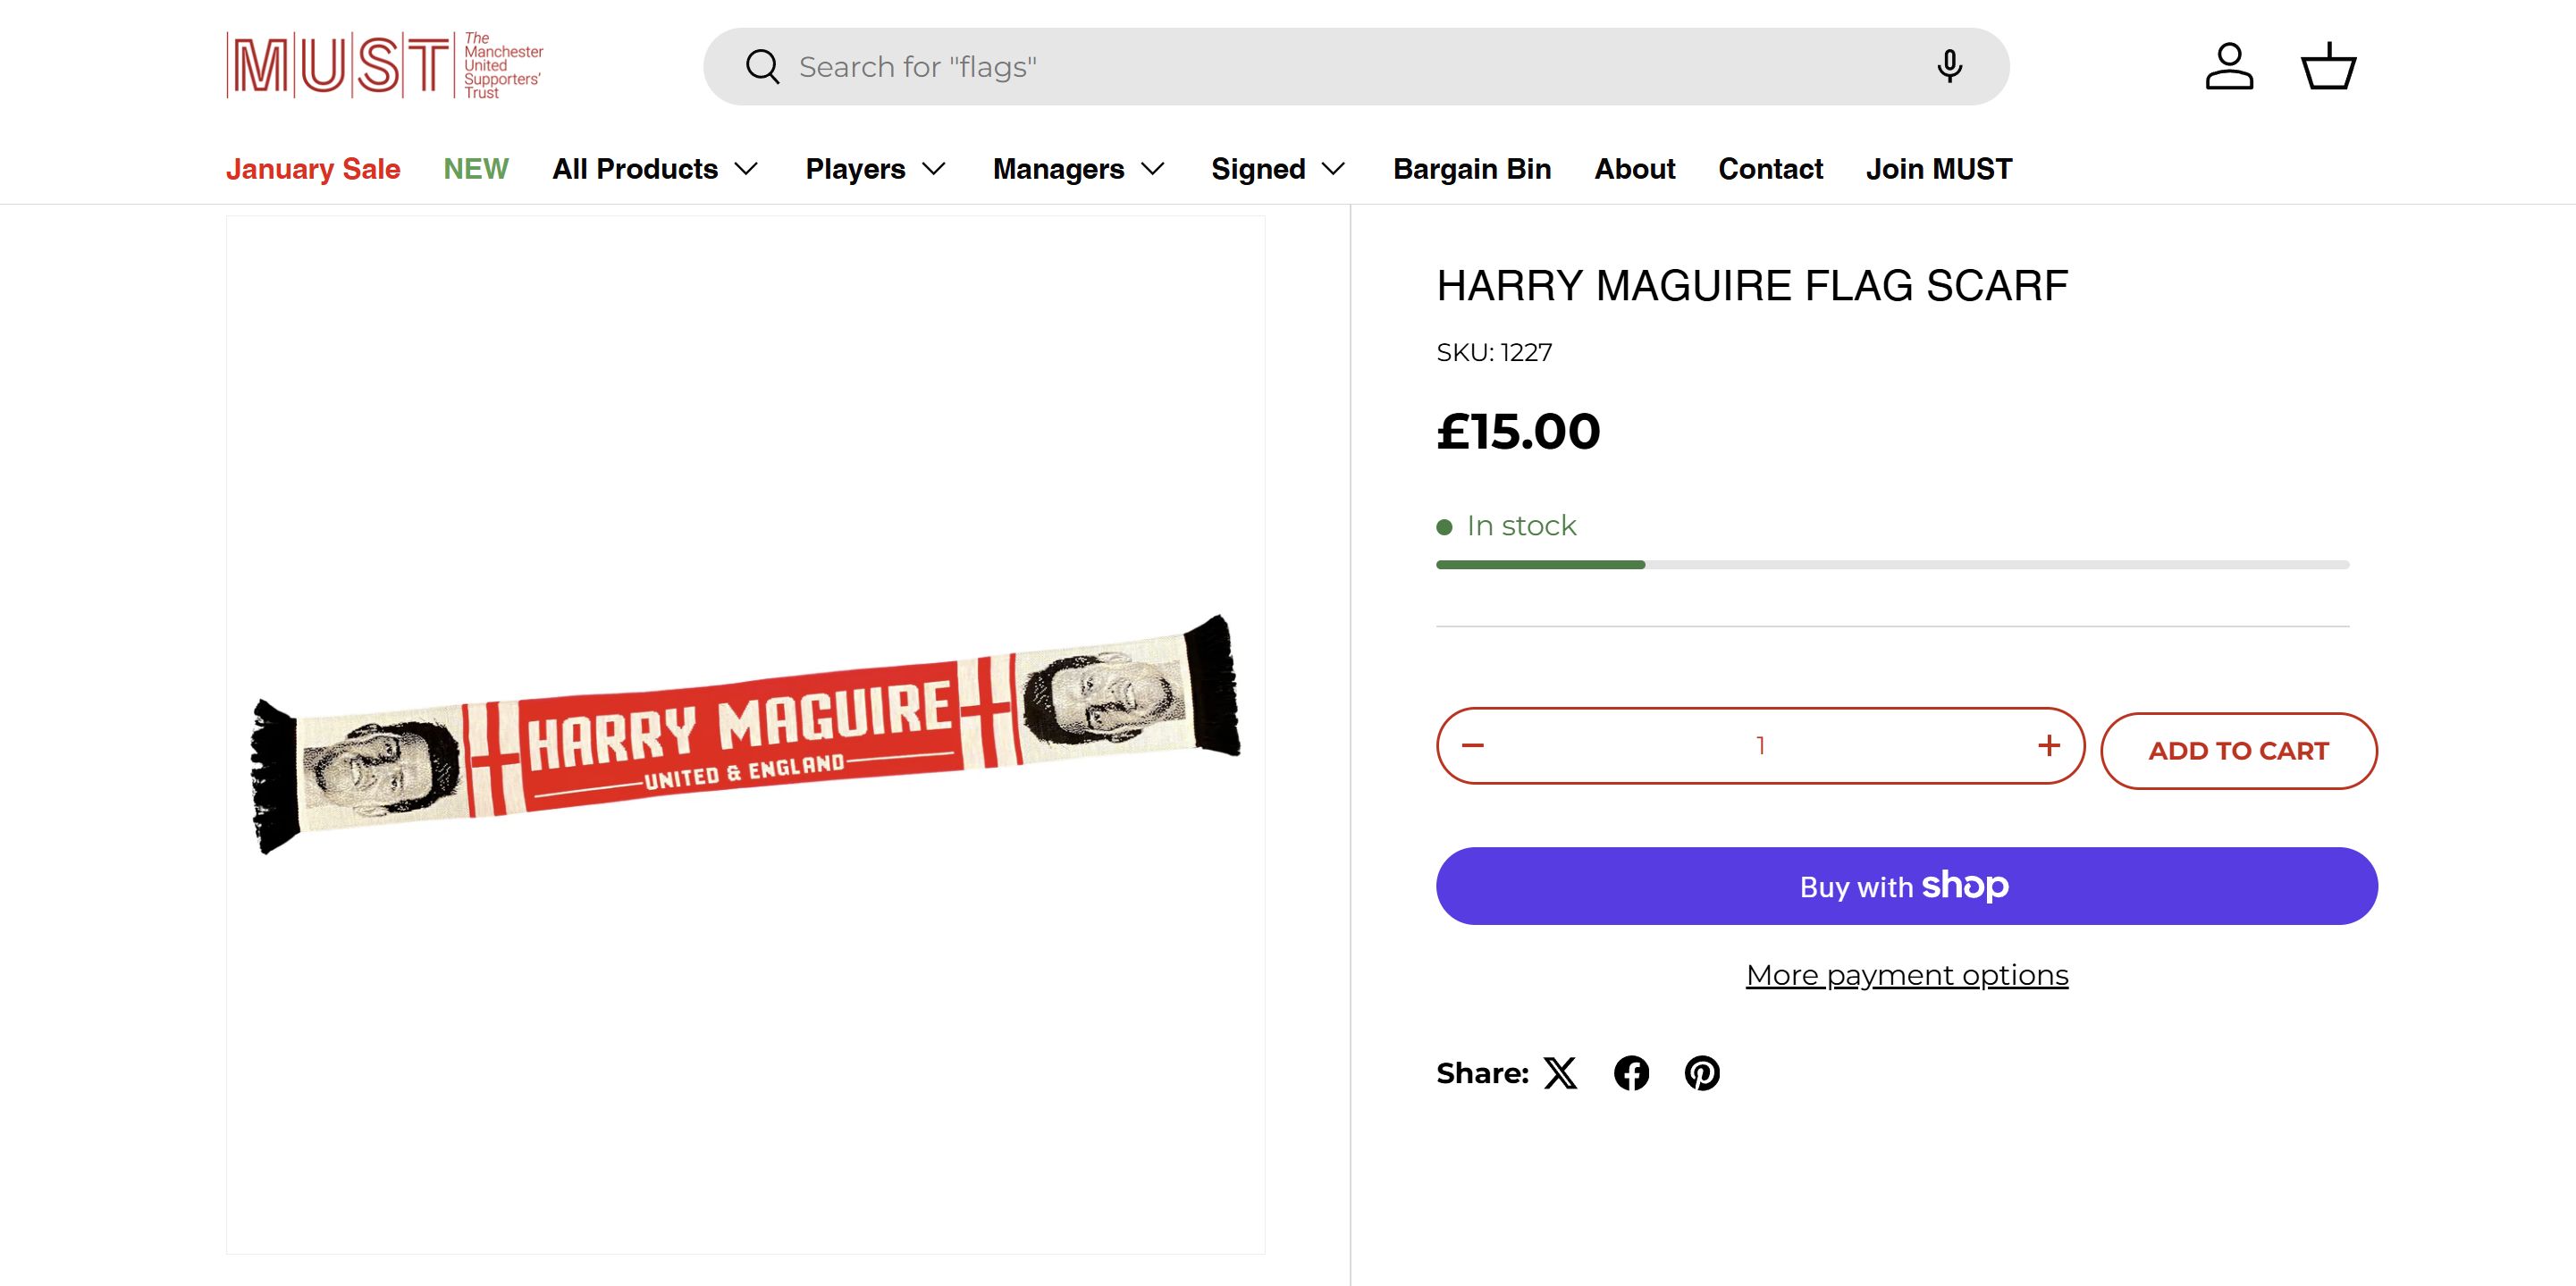This screenshot has width=2576, height=1286.
Task: Open the Managers dropdown
Action: click(x=1078, y=169)
